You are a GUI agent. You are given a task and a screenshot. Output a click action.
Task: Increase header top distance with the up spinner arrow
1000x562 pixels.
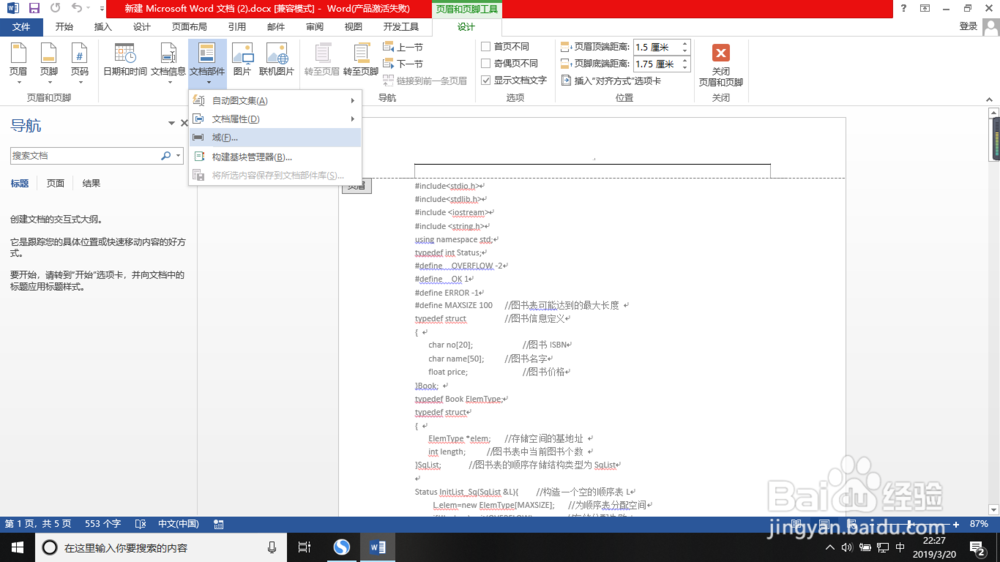coord(685,44)
